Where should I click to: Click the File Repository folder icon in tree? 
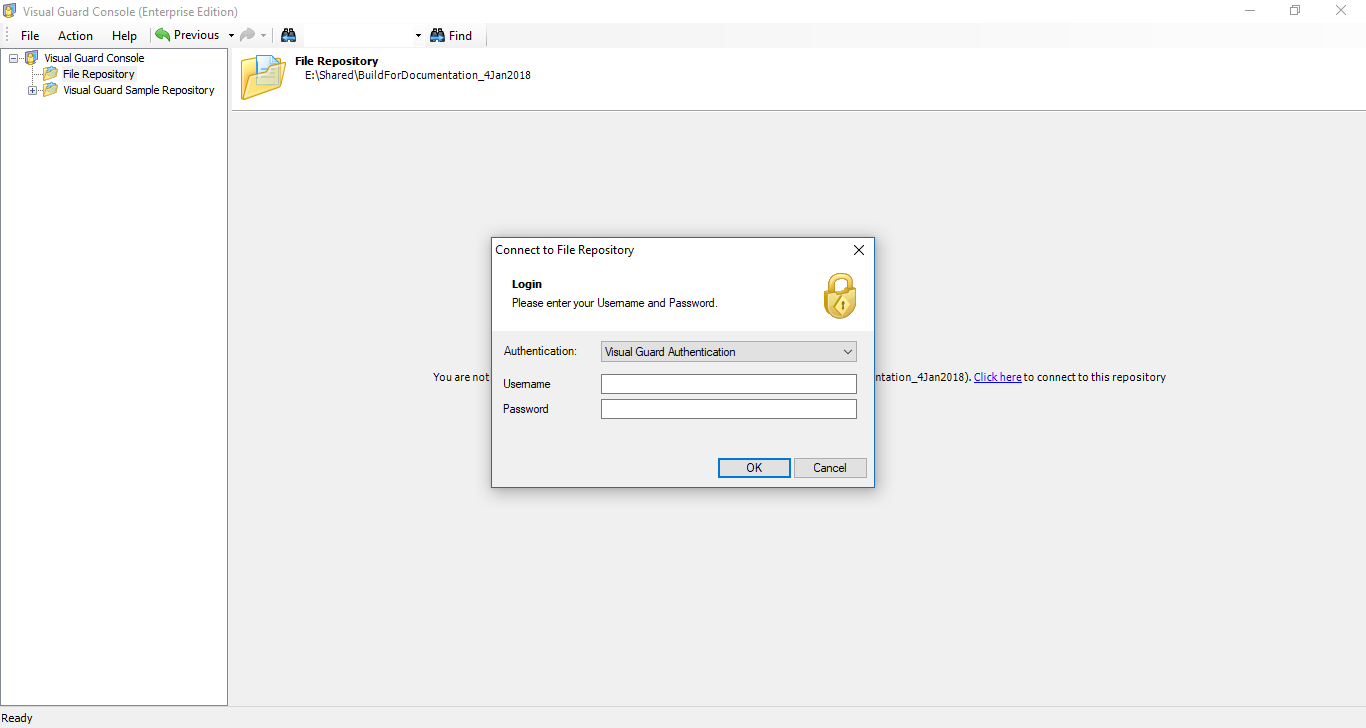click(x=51, y=73)
